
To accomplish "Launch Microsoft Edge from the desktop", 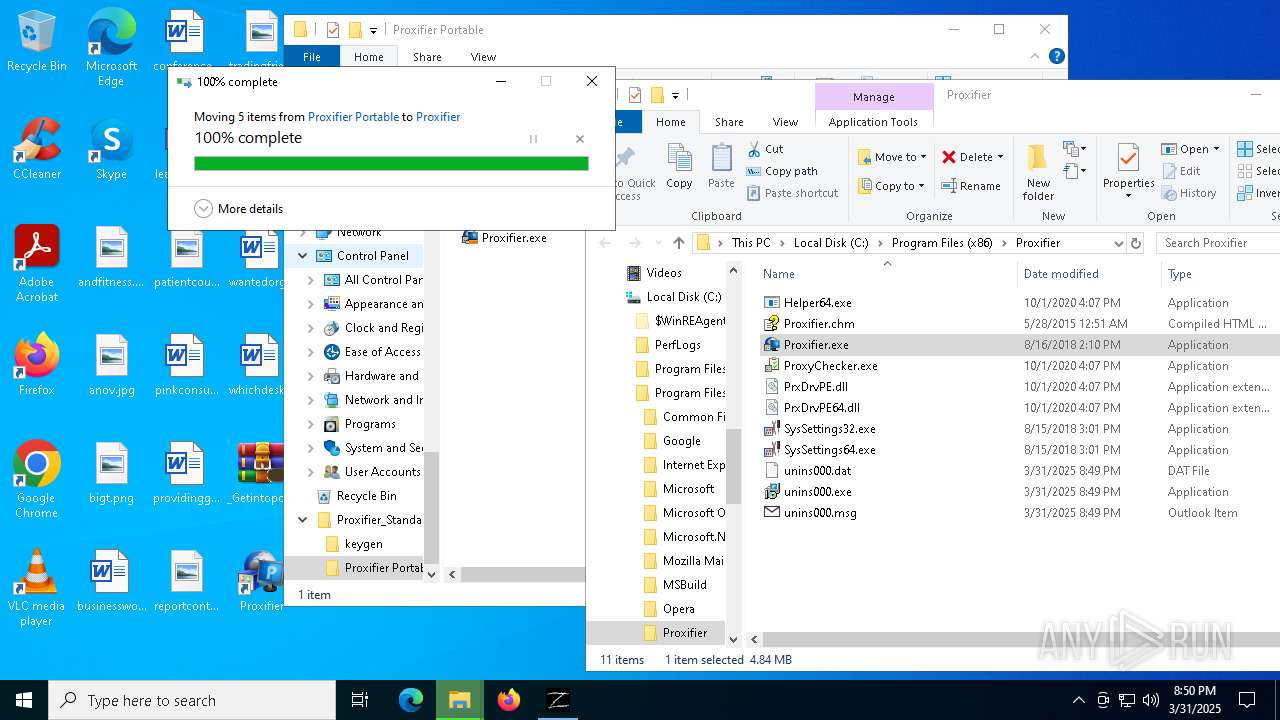I will (x=111, y=48).
